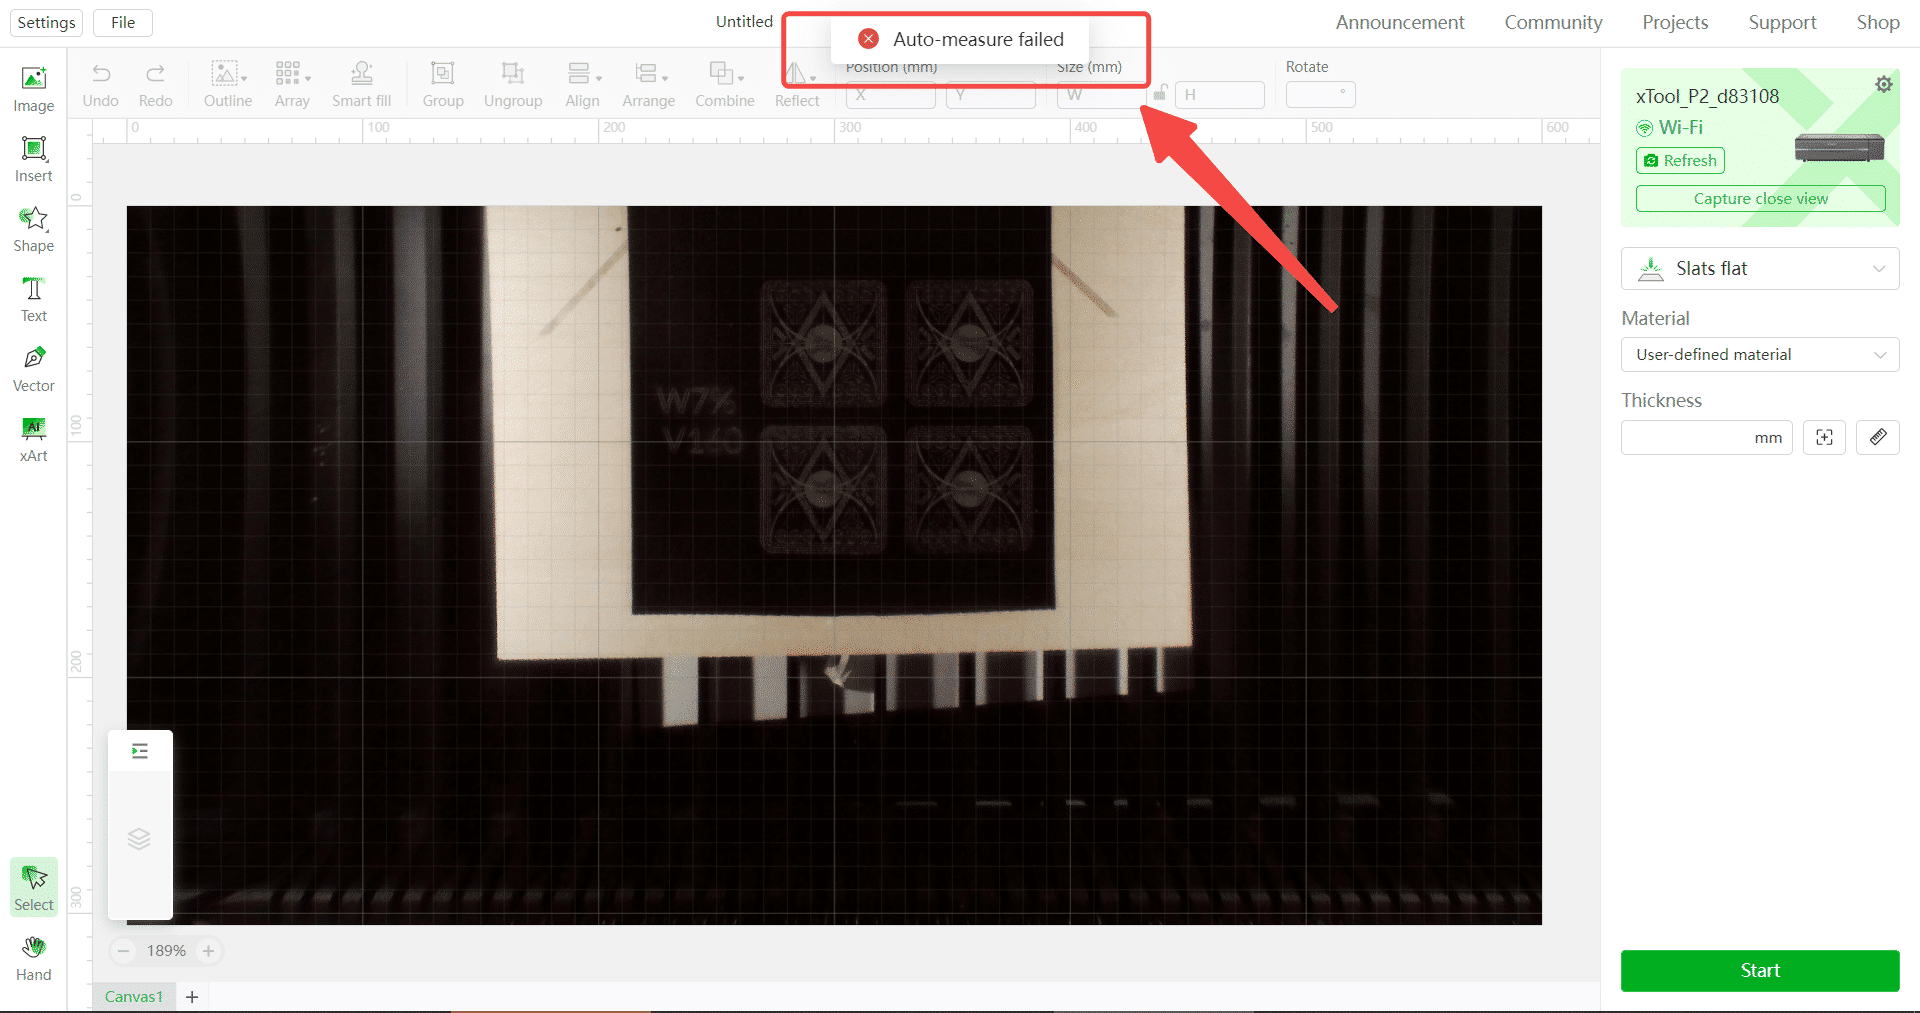Add a new canvas tab
1920x1013 pixels.
click(x=192, y=997)
